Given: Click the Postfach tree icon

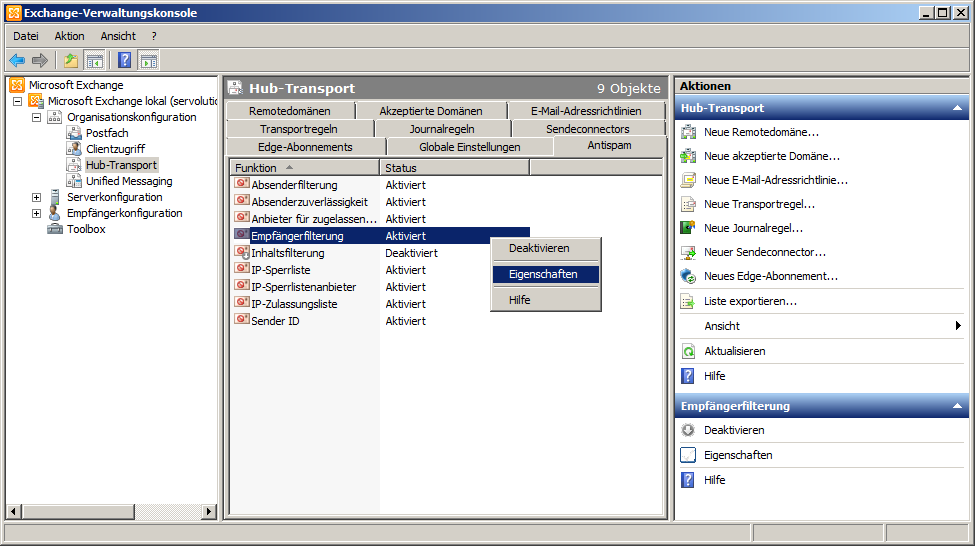Looking at the screenshot, I should (74, 132).
